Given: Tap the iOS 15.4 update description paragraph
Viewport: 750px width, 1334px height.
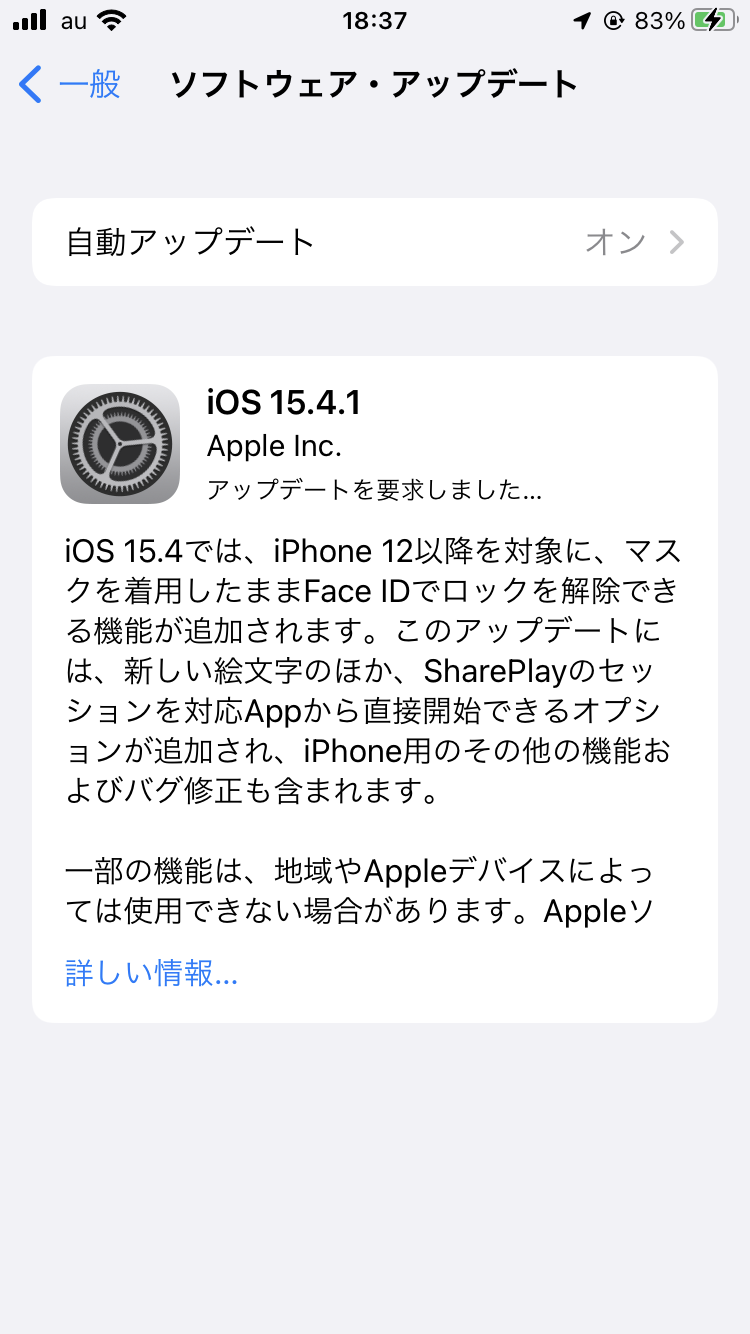Looking at the screenshot, I should click(x=374, y=672).
